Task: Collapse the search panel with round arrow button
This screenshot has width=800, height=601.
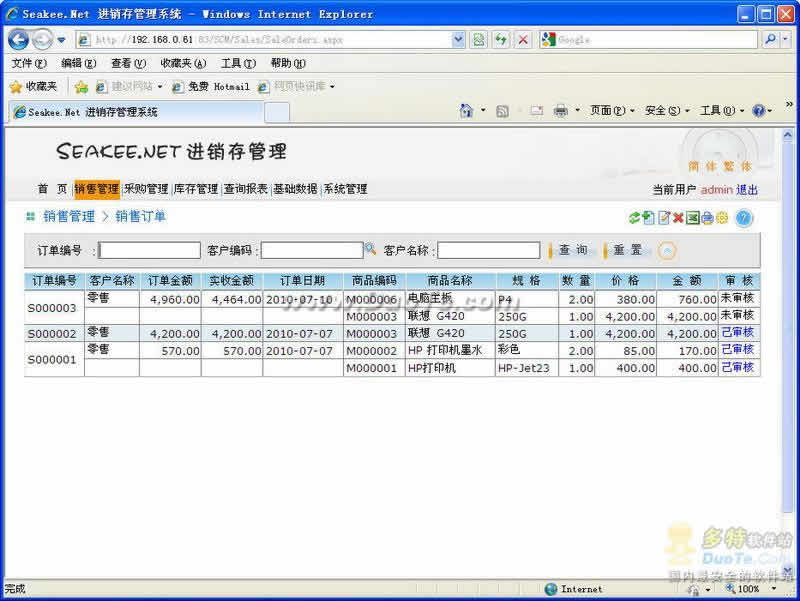Action: pyautogui.click(x=667, y=251)
